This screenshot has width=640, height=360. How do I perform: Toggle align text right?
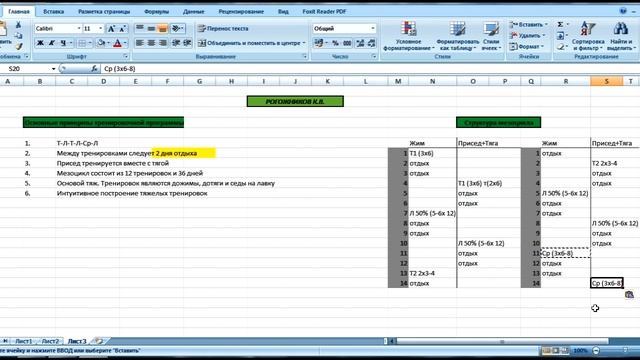click(162, 43)
